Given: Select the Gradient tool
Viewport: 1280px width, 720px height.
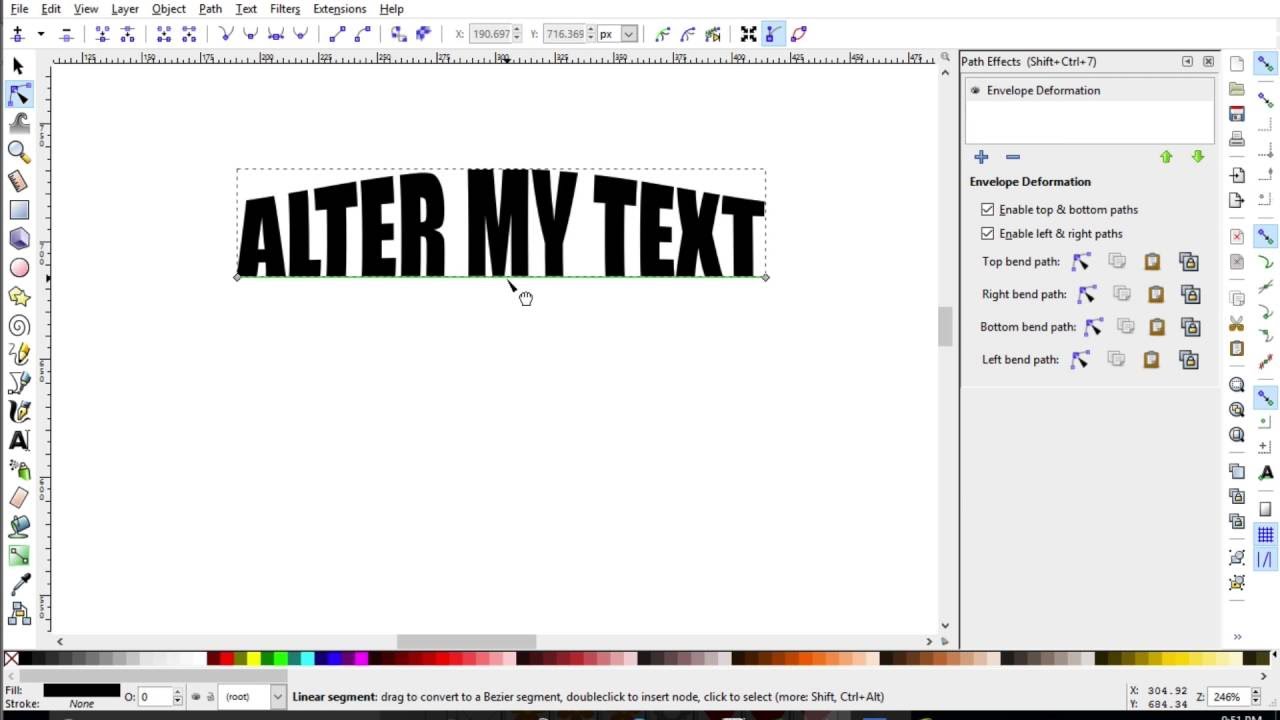Looking at the screenshot, I should point(18,556).
